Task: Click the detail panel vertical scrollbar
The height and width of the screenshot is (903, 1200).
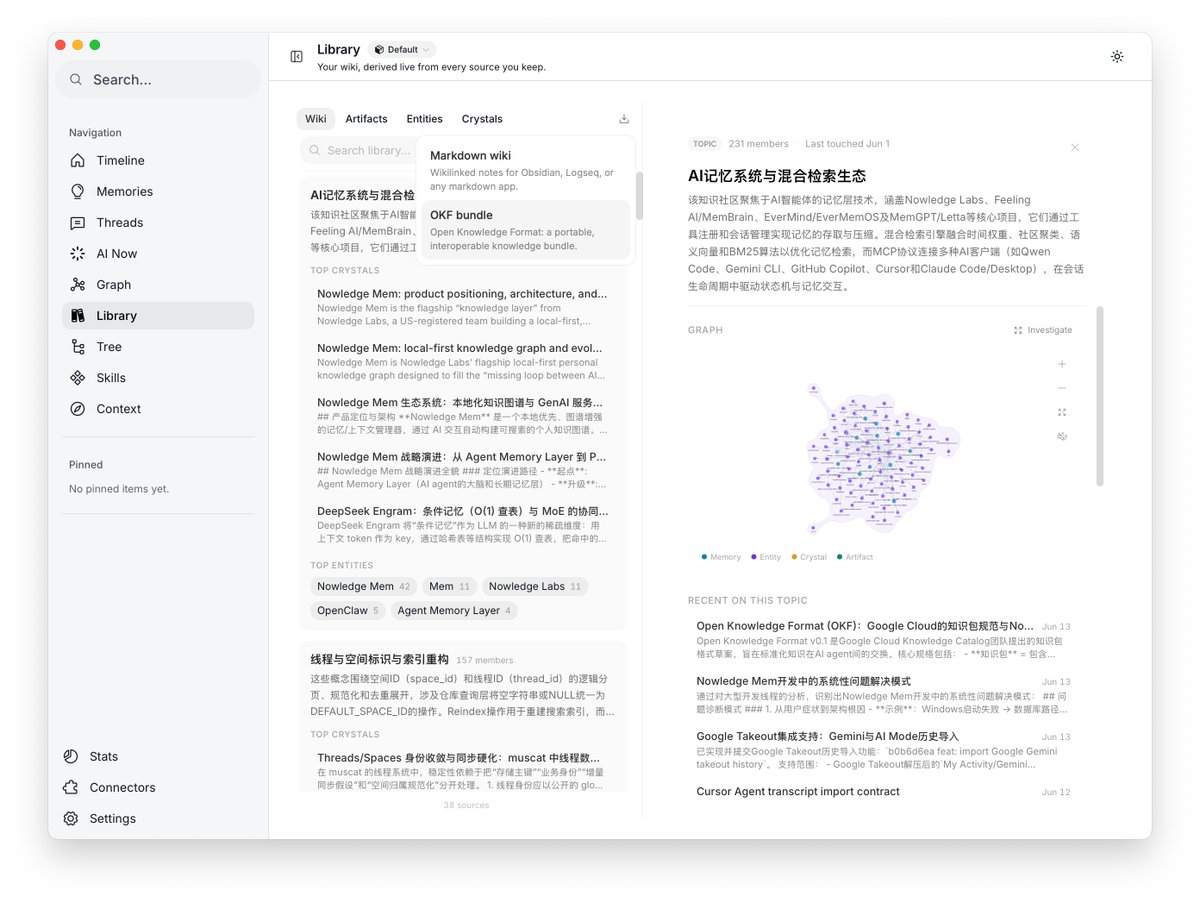Action: [1100, 396]
